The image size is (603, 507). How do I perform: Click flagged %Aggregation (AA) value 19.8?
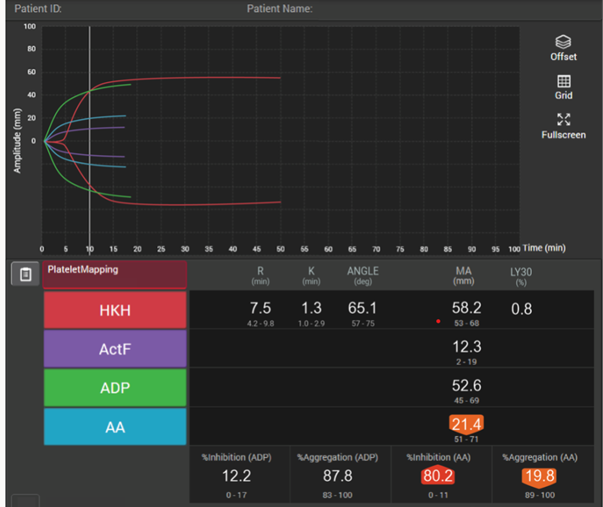pyautogui.click(x=540, y=476)
